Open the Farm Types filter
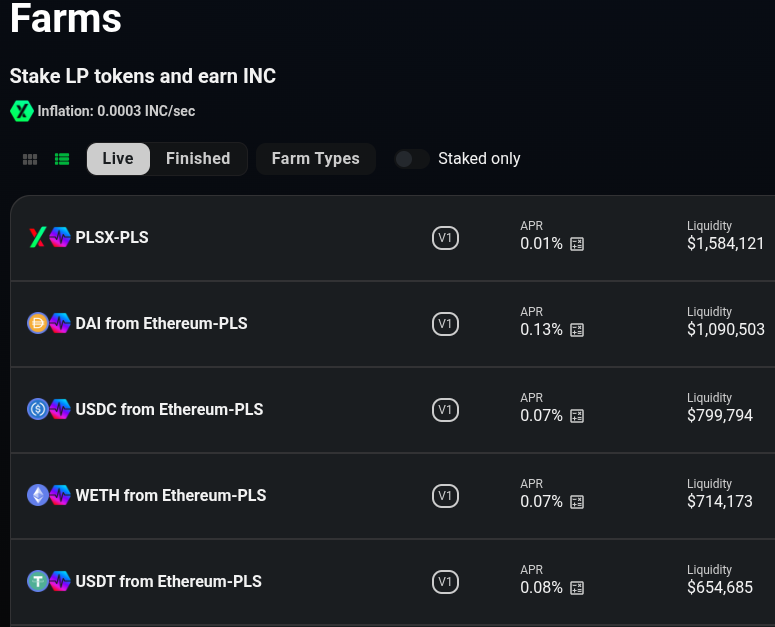The width and height of the screenshot is (775, 627). pos(315,159)
